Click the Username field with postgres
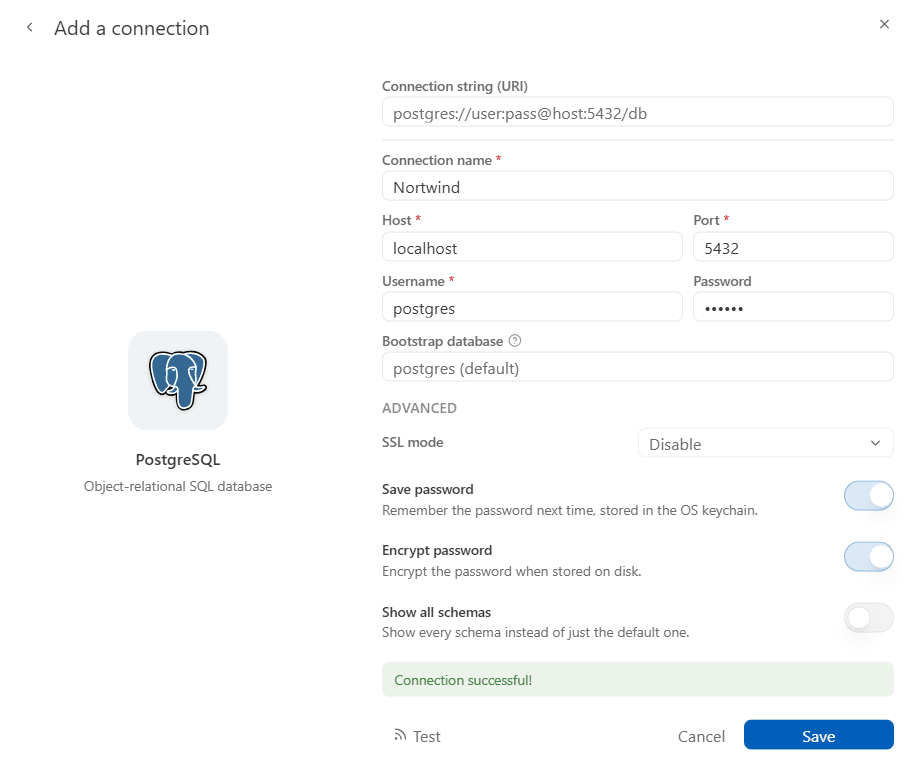This screenshot has width=910, height=765. pyautogui.click(x=532, y=307)
